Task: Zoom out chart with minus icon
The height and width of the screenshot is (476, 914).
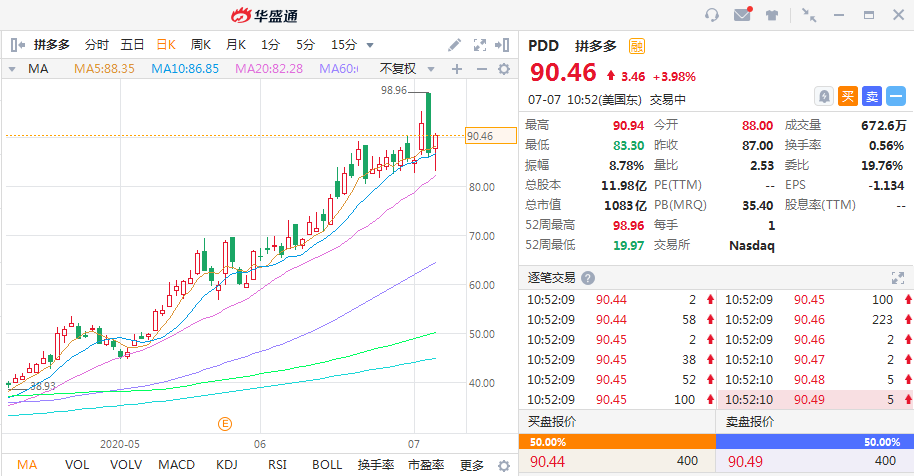Action: (x=481, y=69)
